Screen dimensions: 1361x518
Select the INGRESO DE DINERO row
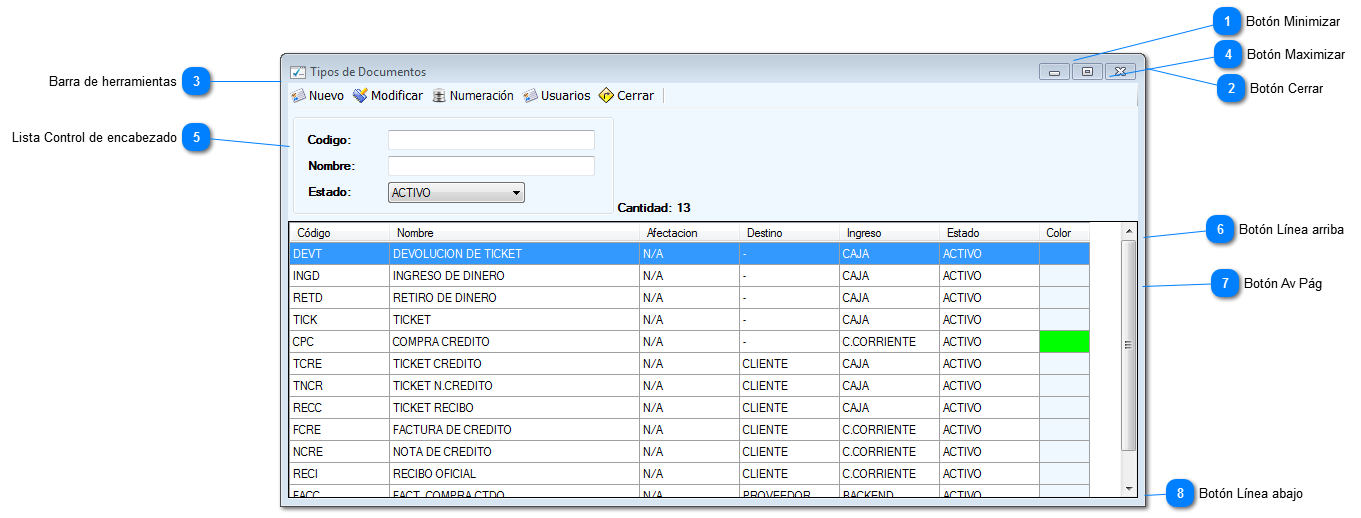coord(689,276)
